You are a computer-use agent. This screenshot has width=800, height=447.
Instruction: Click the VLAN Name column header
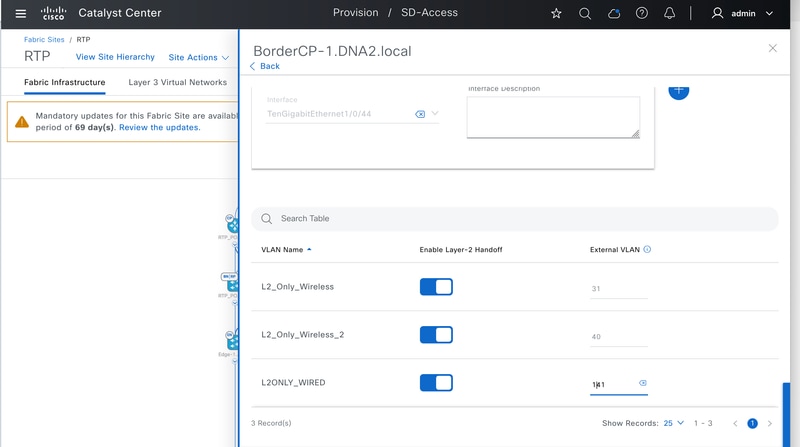click(282, 250)
